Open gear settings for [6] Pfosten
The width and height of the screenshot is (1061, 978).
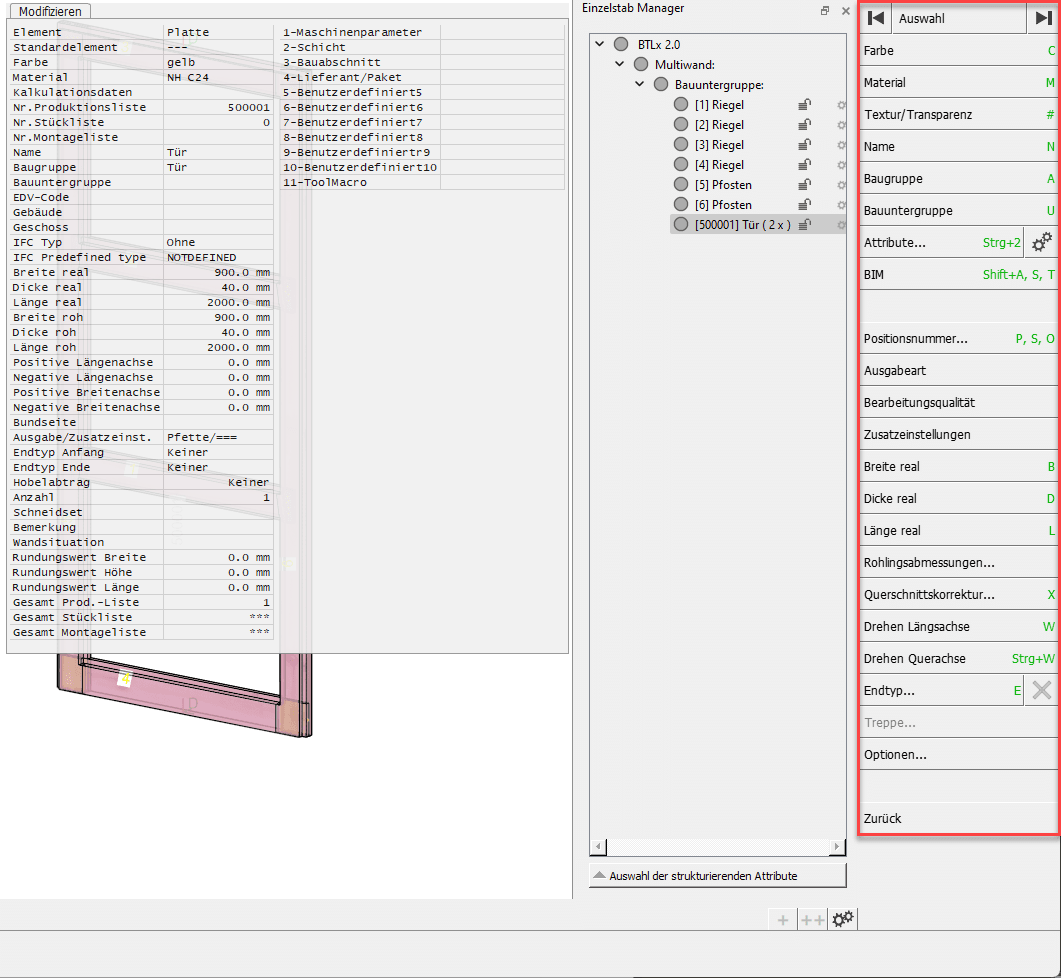click(841, 204)
